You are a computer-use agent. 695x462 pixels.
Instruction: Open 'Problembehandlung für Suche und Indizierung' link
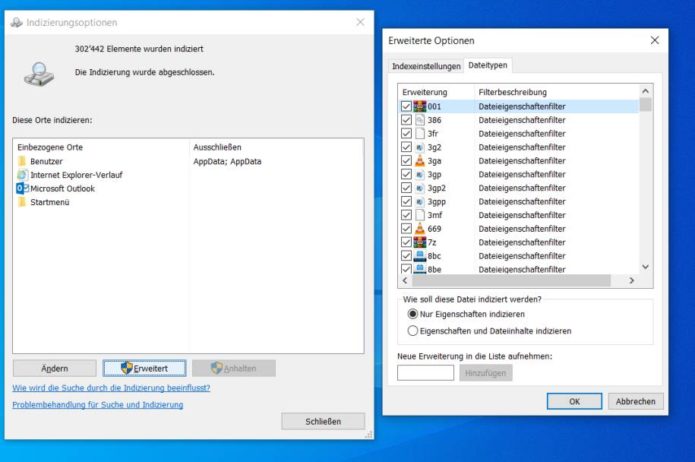coord(97,405)
